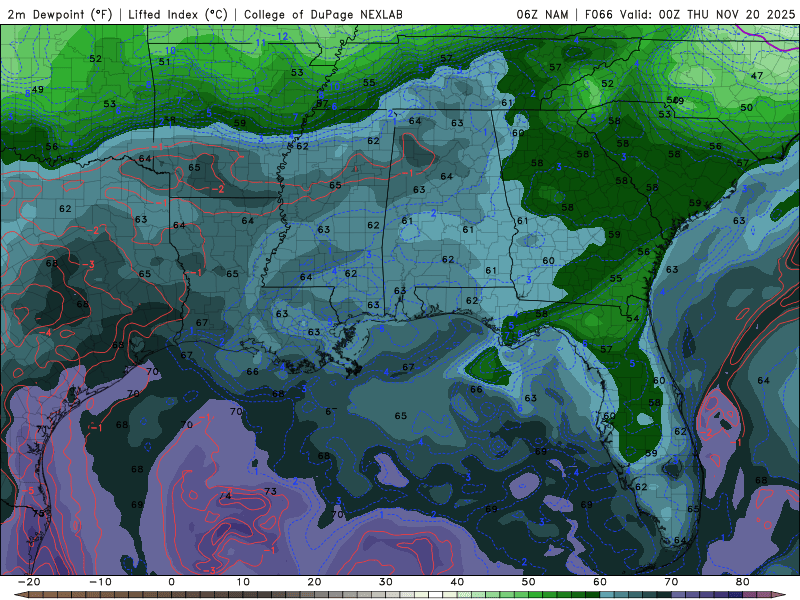The image size is (800, 600).
Task: Click "F066 Valid: 00Z THU NOV 20 2025" text
Action: click(690, 14)
